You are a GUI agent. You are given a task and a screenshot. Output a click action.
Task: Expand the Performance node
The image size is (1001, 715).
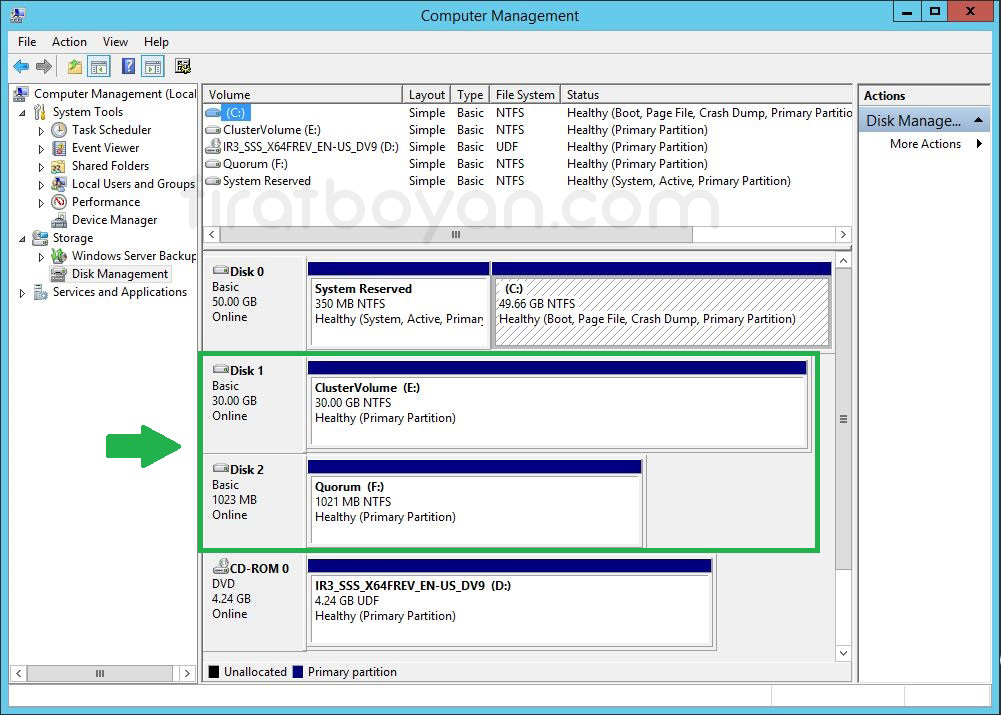click(41, 202)
